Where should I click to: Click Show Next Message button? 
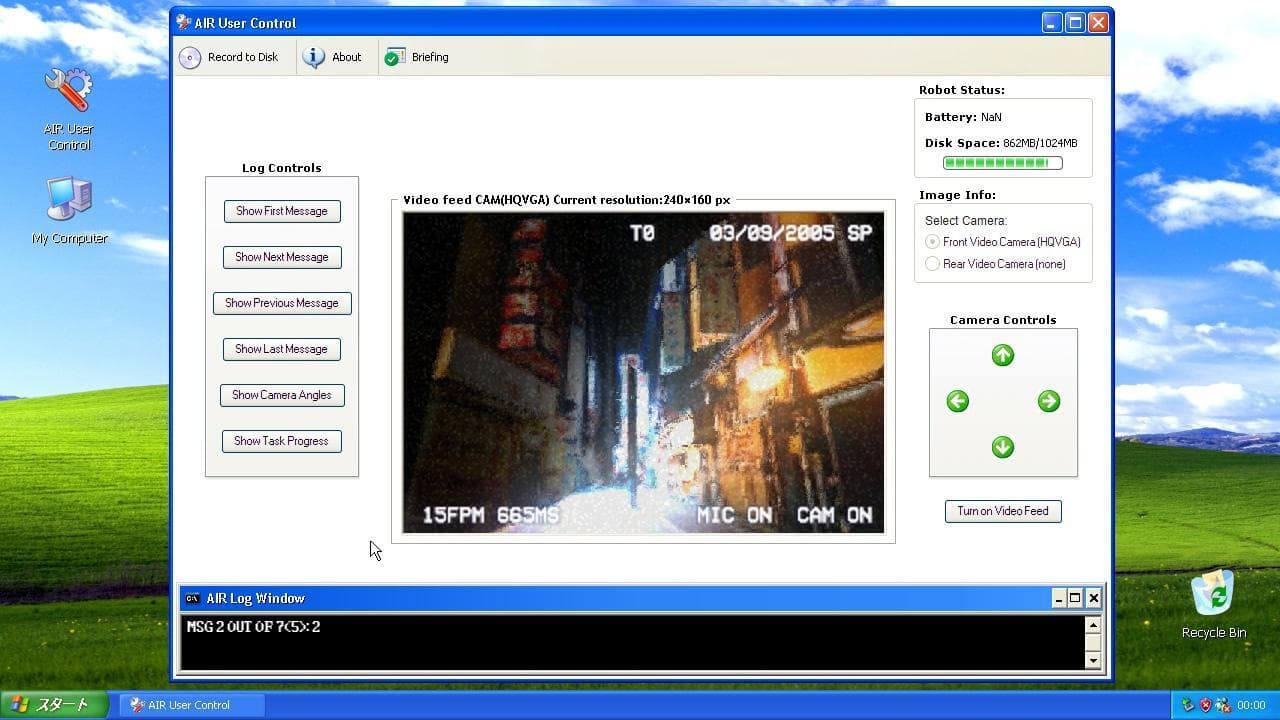pos(282,257)
